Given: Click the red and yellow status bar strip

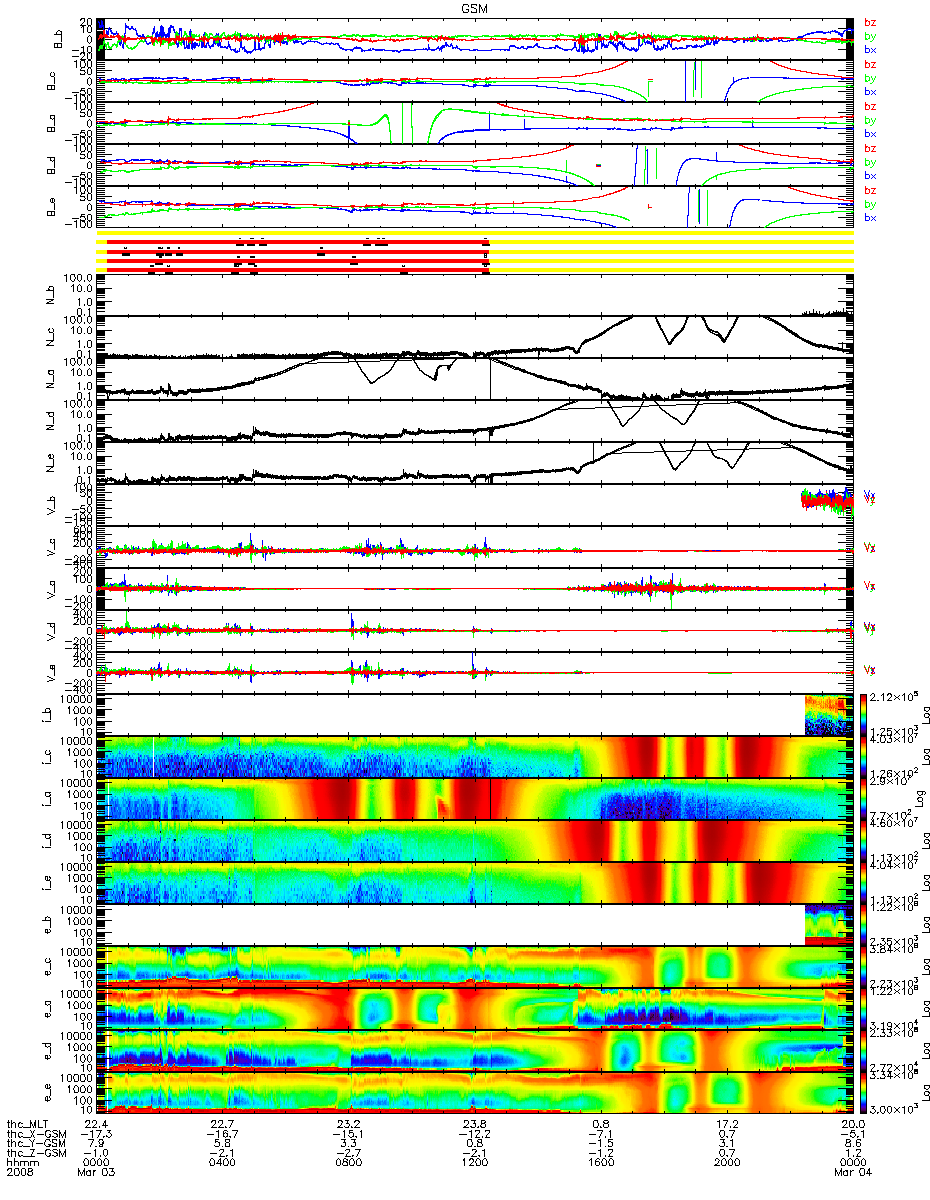Looking at the screenshot, I should [x=475, y=252].
